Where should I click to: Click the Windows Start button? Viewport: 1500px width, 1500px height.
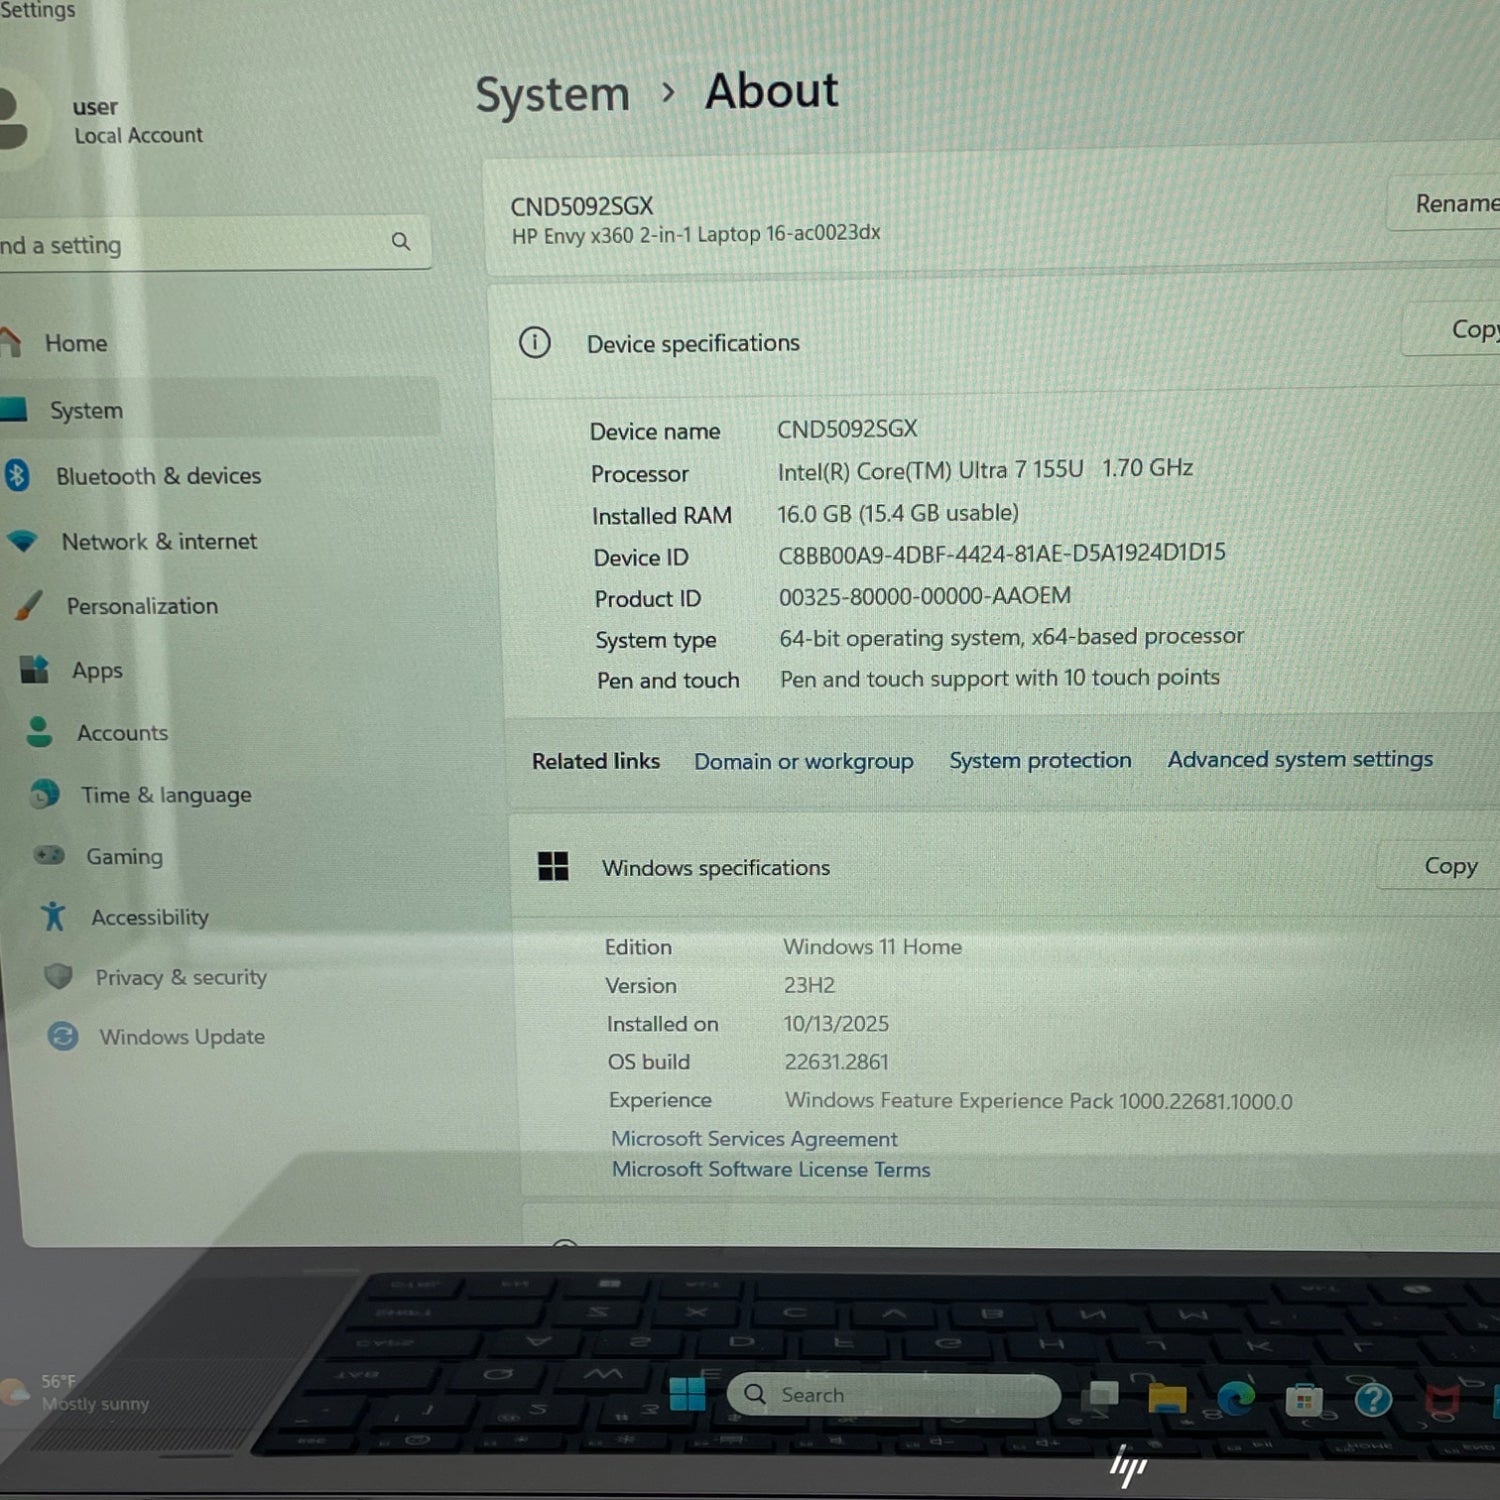687,1394
